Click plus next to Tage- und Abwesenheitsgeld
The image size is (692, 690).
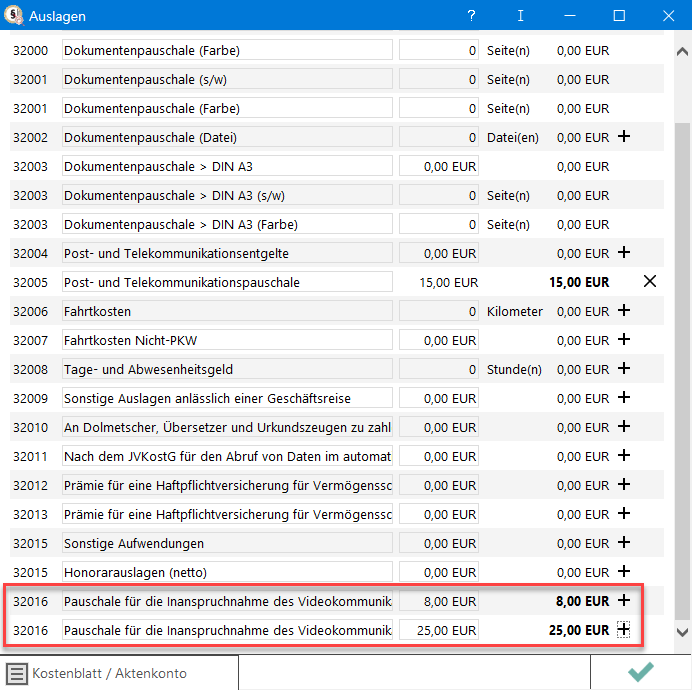pyautogui.click(x=624, y=368)
